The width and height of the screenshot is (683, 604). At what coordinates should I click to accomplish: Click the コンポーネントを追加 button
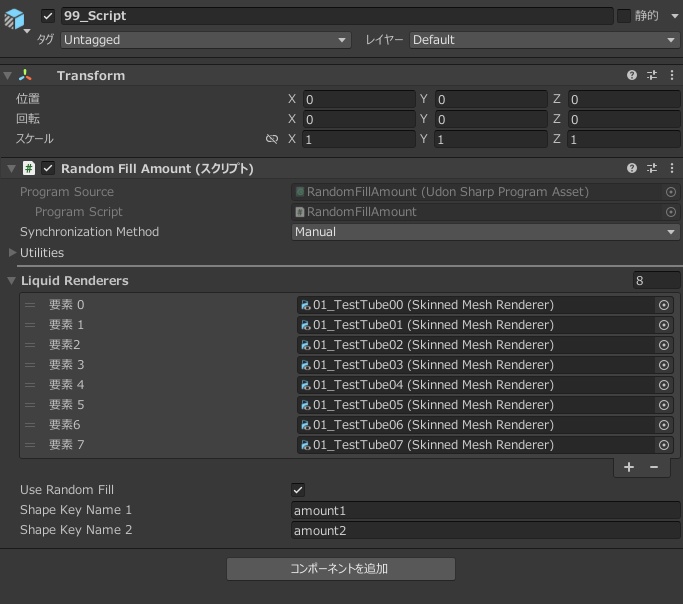[x=341, y=569]
